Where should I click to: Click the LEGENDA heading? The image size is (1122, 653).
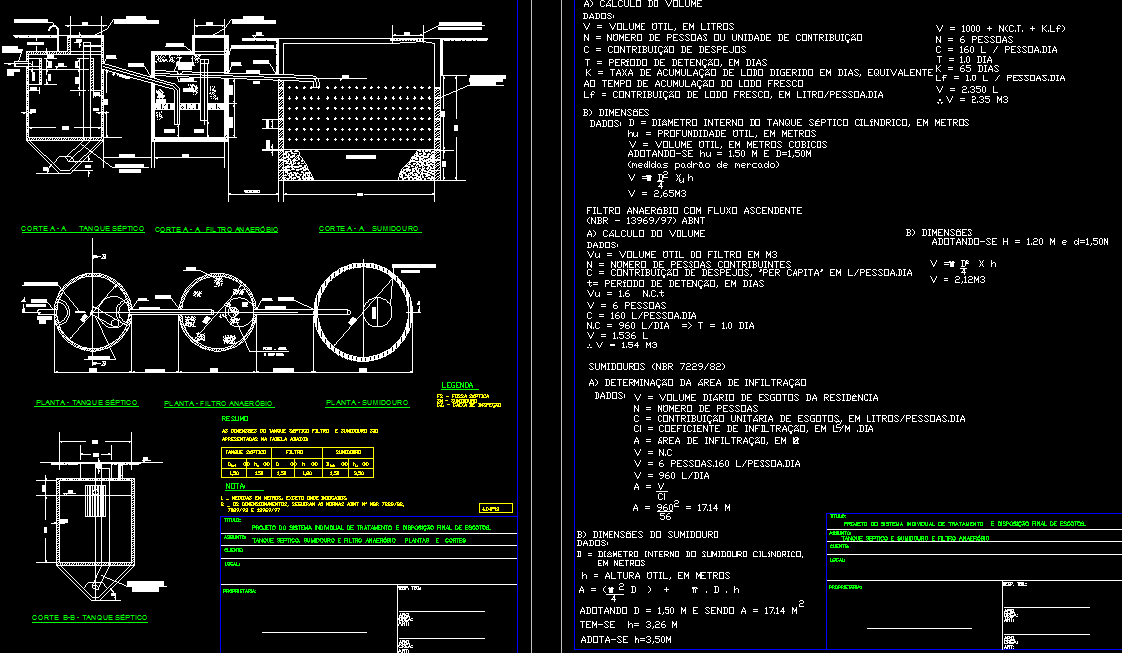(x=455, y=385)
